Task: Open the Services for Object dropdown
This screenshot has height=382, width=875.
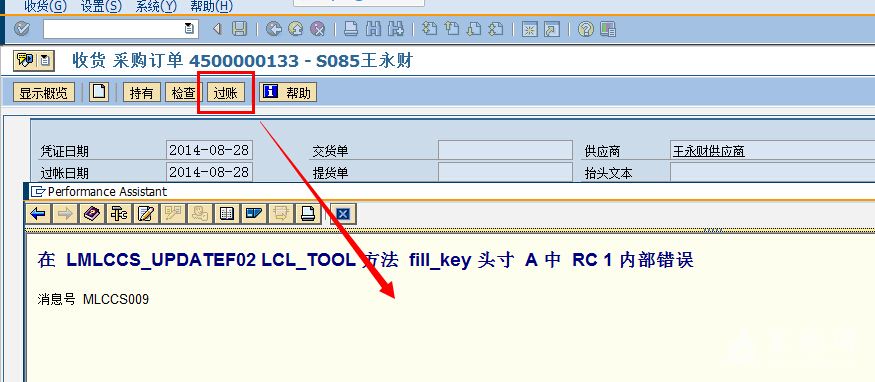Action: (46, 60)
